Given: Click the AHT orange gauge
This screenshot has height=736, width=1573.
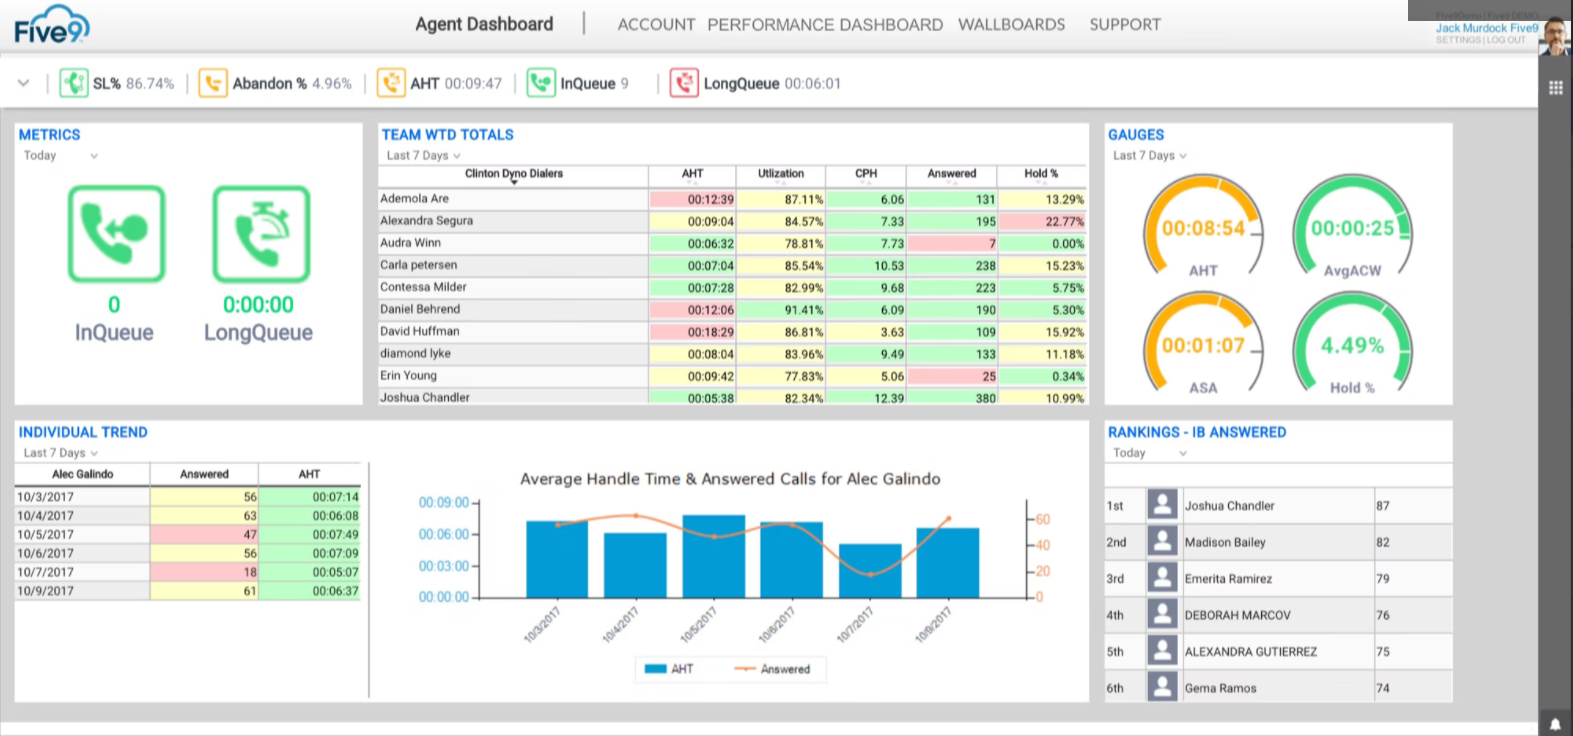Looking at the screenshot, I should pos(1204,229).
